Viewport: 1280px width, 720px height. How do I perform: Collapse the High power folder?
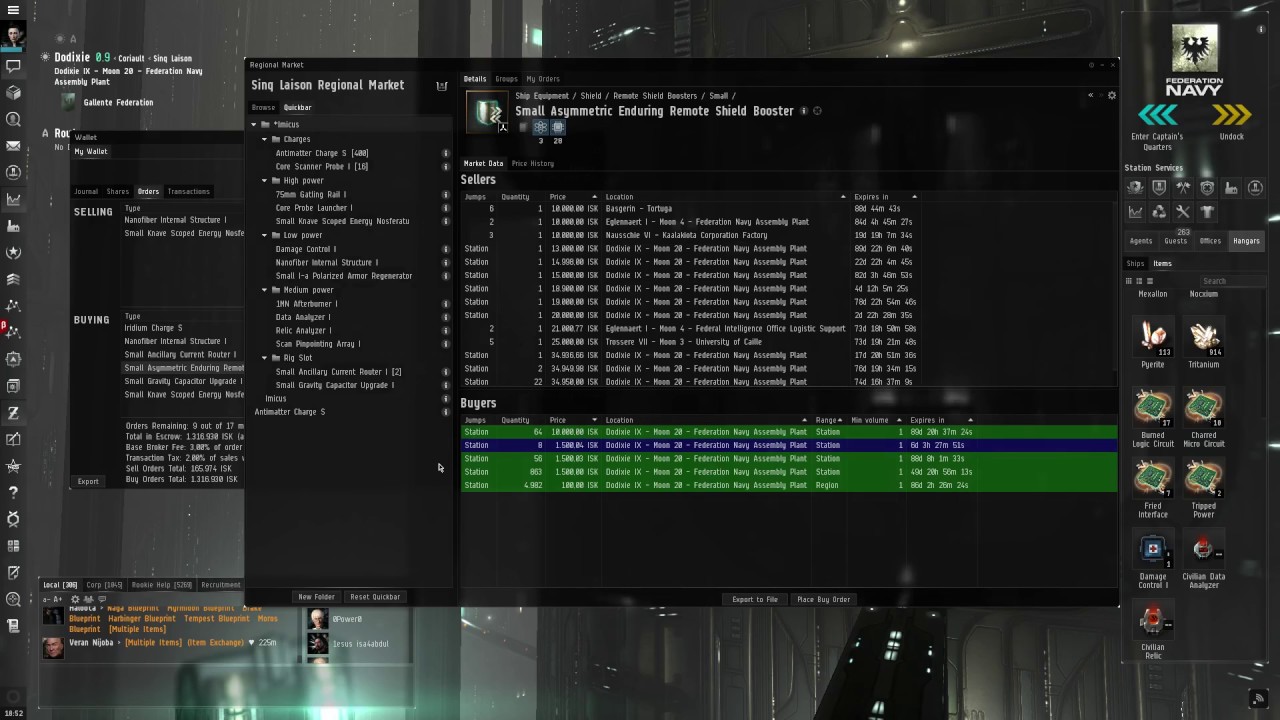coord(264,181)
